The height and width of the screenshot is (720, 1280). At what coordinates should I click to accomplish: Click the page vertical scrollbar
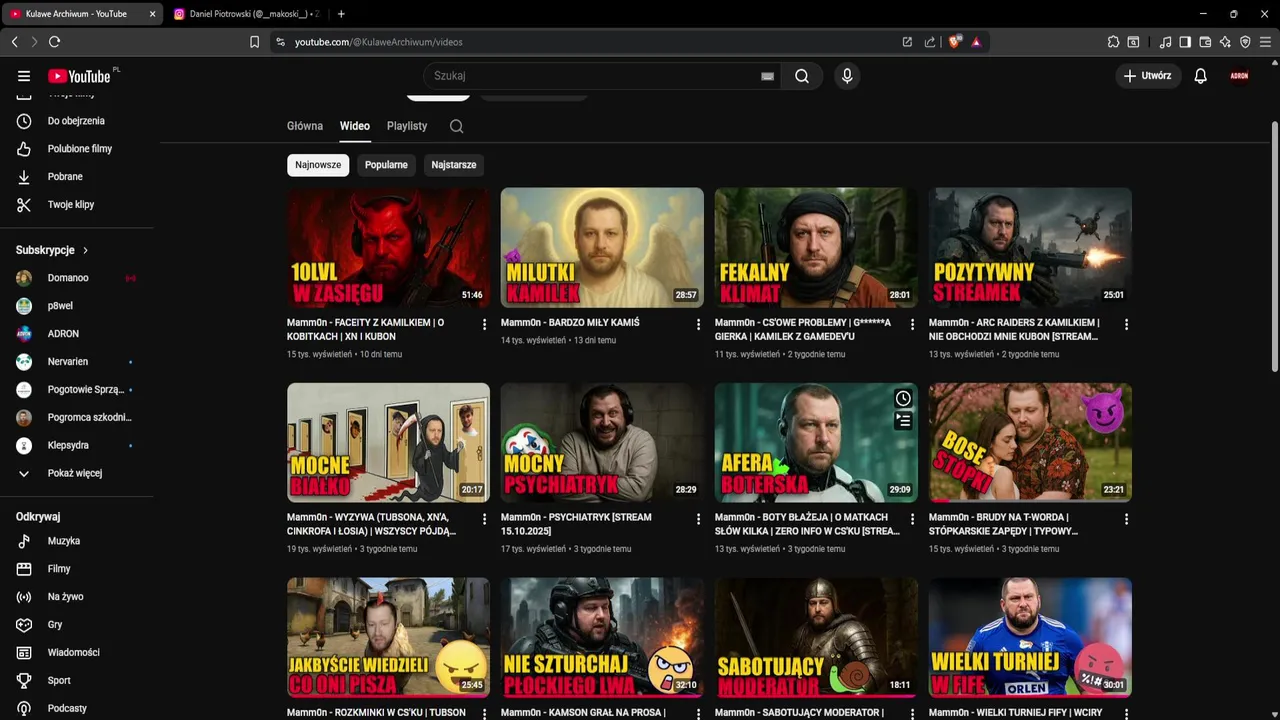pos(1274,244)
